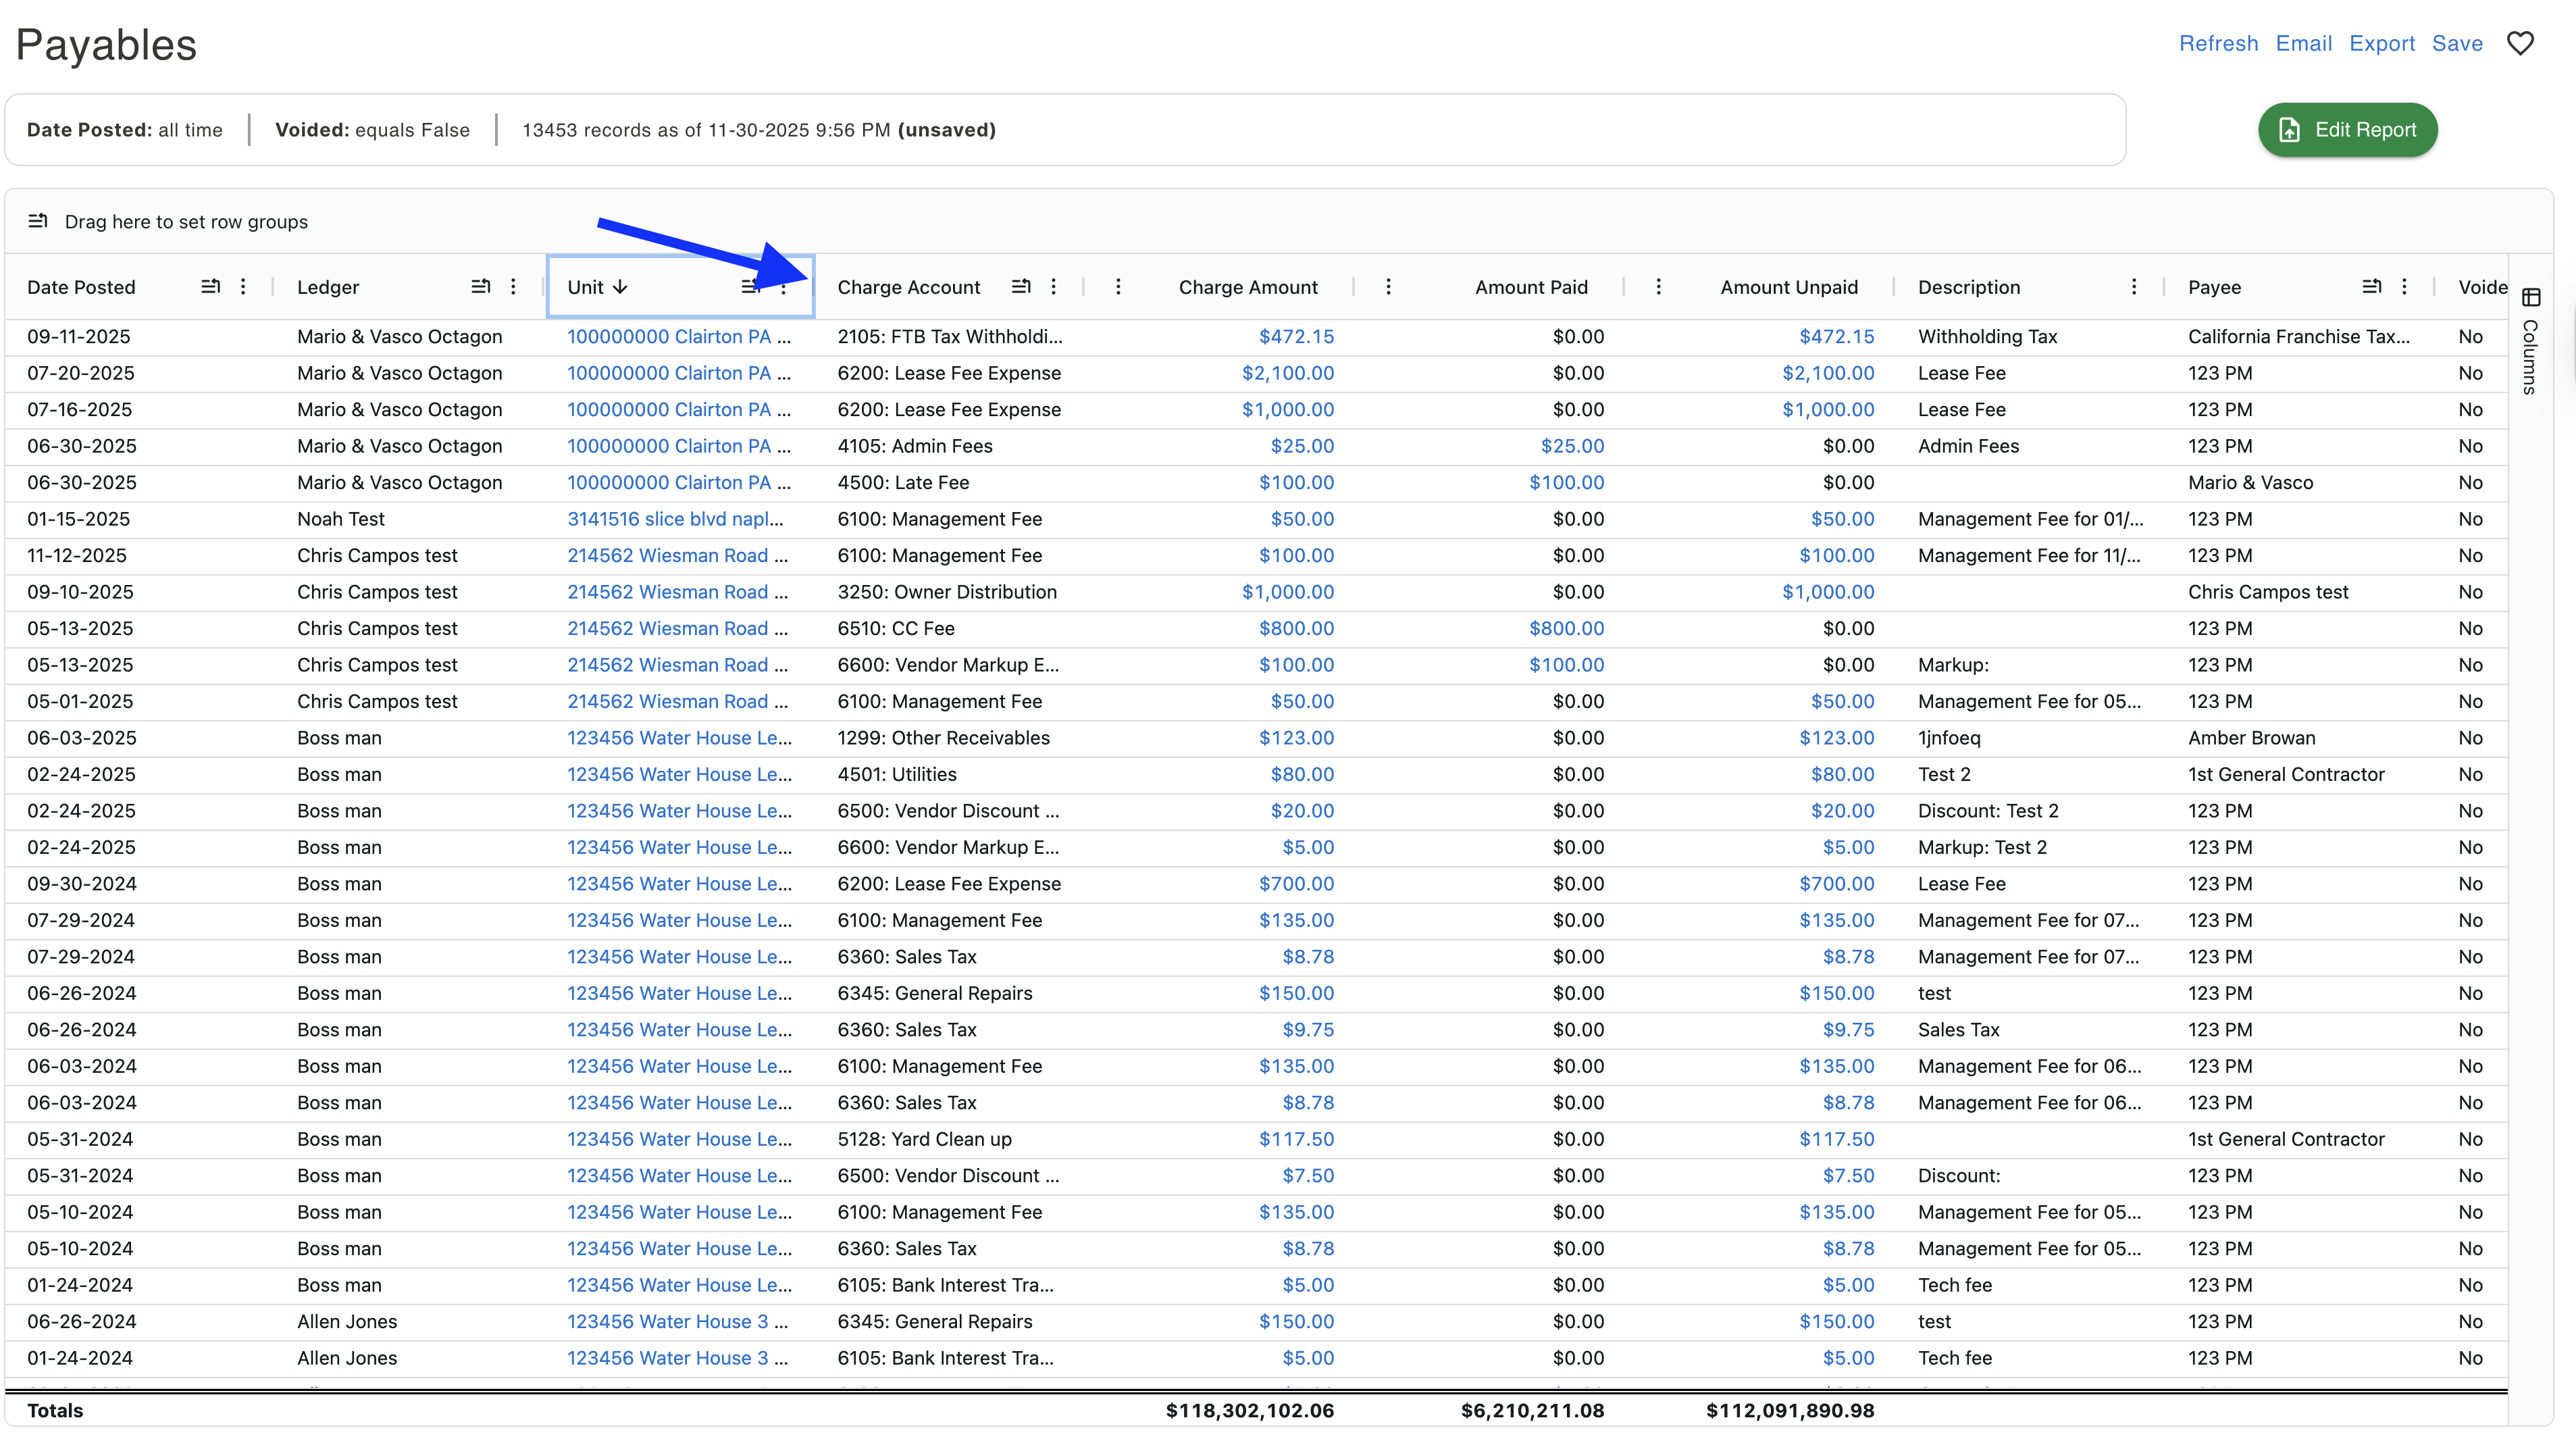Click the Ledger row group icon
The width and height of the screenshot is (2576, 1443).
pyautogui.click(x=480, y=287)
